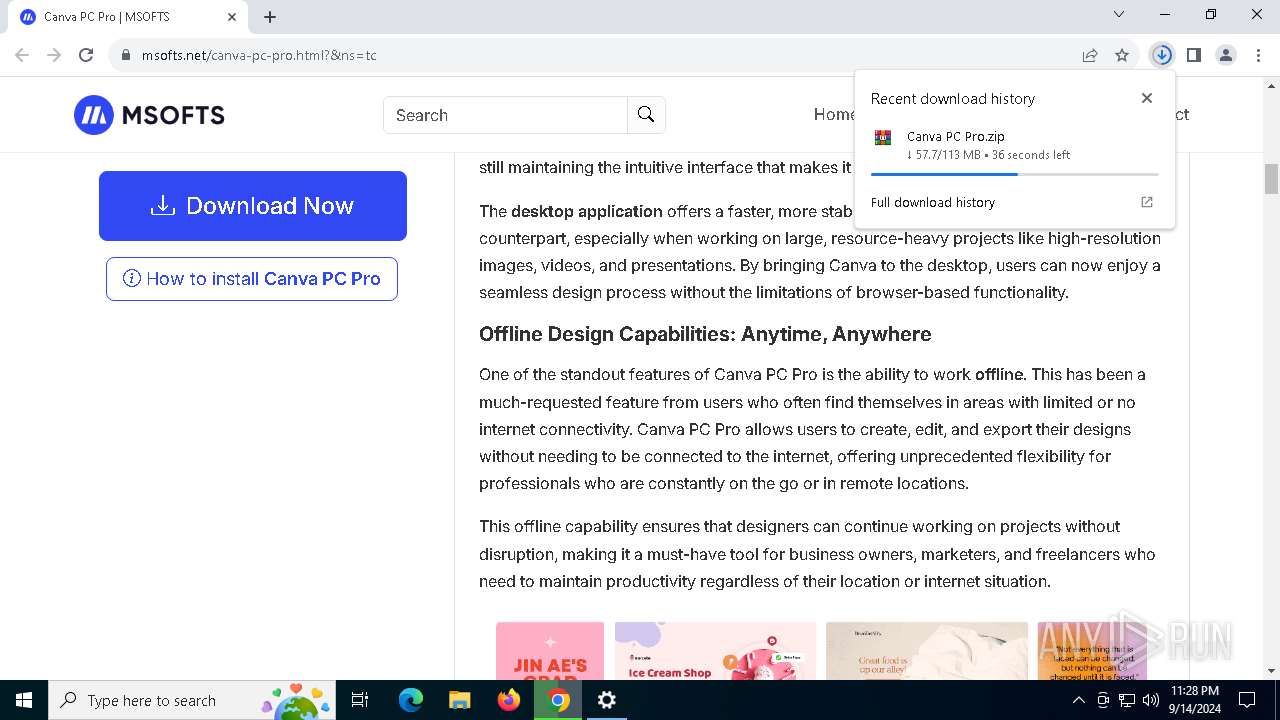The width and height of the screenshot is (1280, 720).
Task: Click the share page icon
Action: tap(1090, 55)
